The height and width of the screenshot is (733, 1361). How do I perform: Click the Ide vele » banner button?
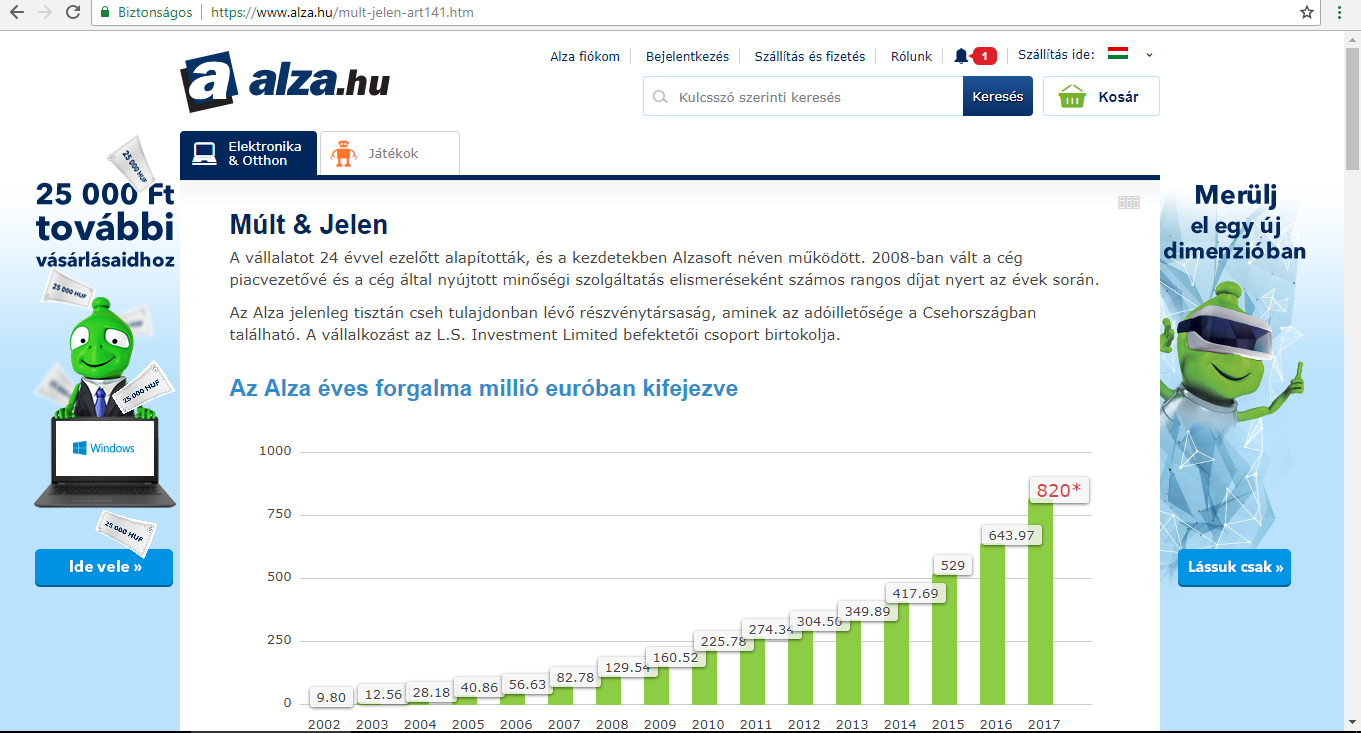pos(104,567)
